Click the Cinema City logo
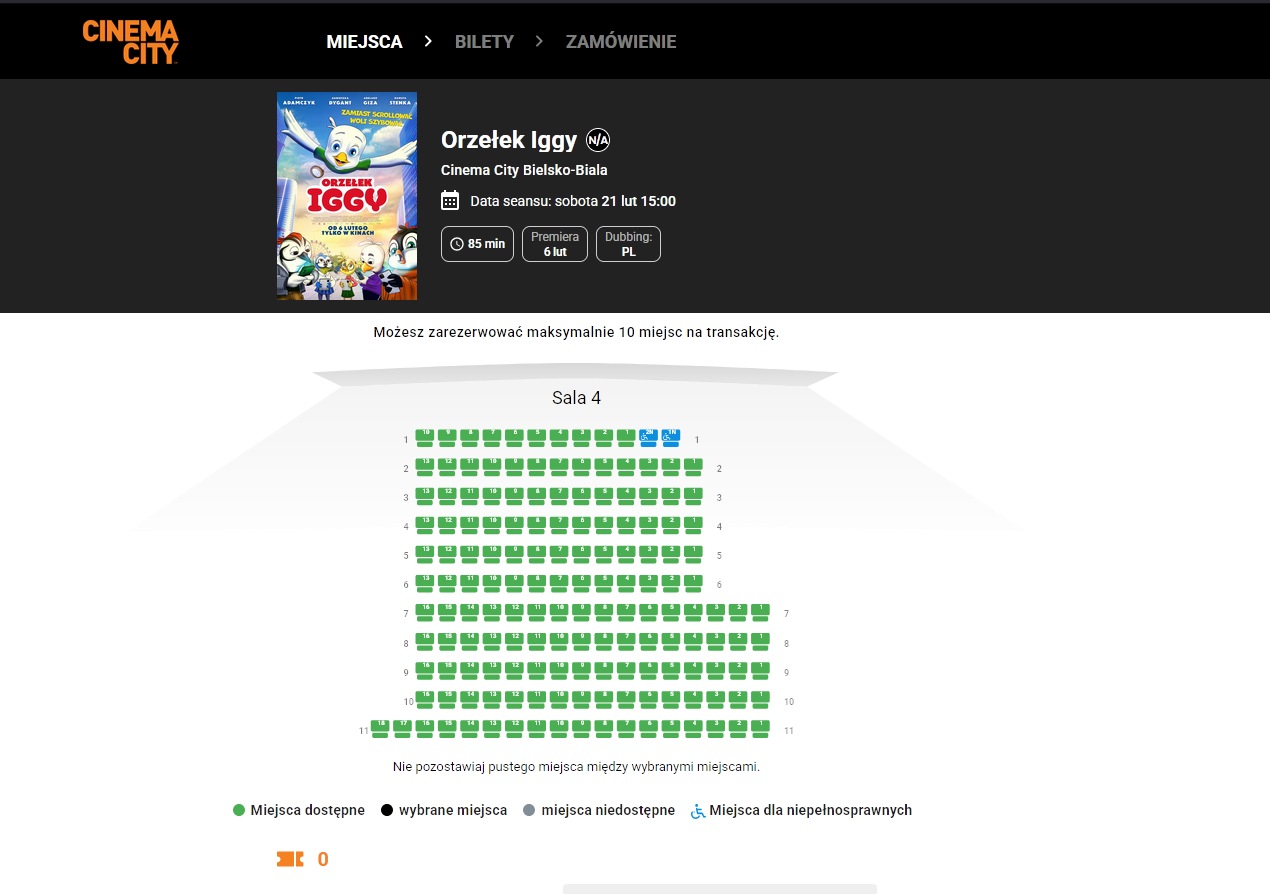This screenshot has height=894, width=1270. tap(130, 41)
